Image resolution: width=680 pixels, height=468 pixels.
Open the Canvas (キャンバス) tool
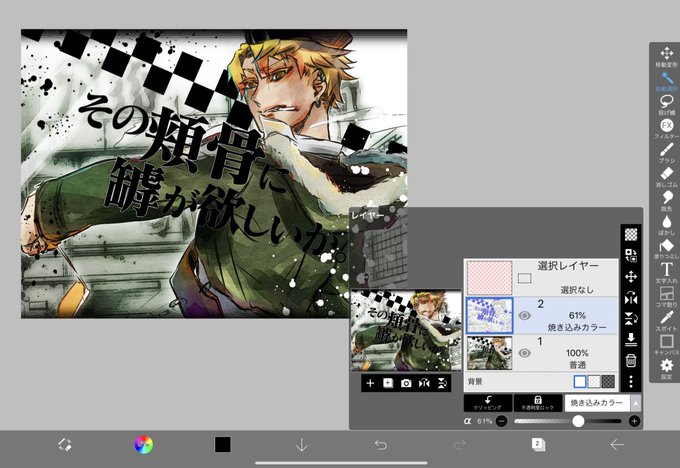tap(666, 345)
